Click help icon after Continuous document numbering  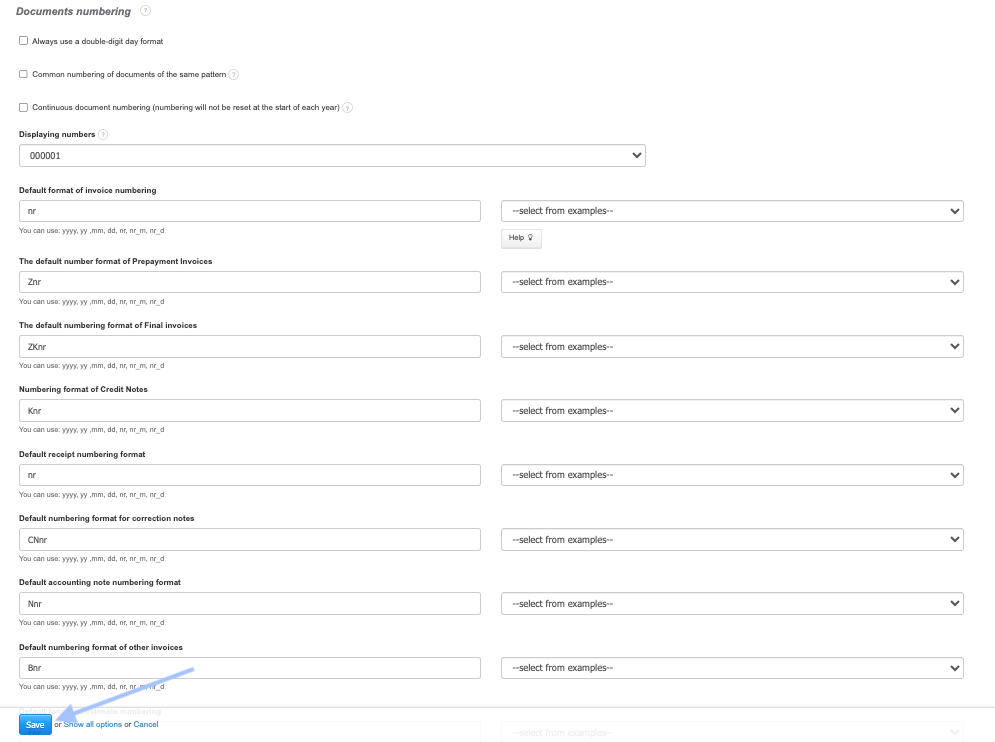[x=348, y=108]
